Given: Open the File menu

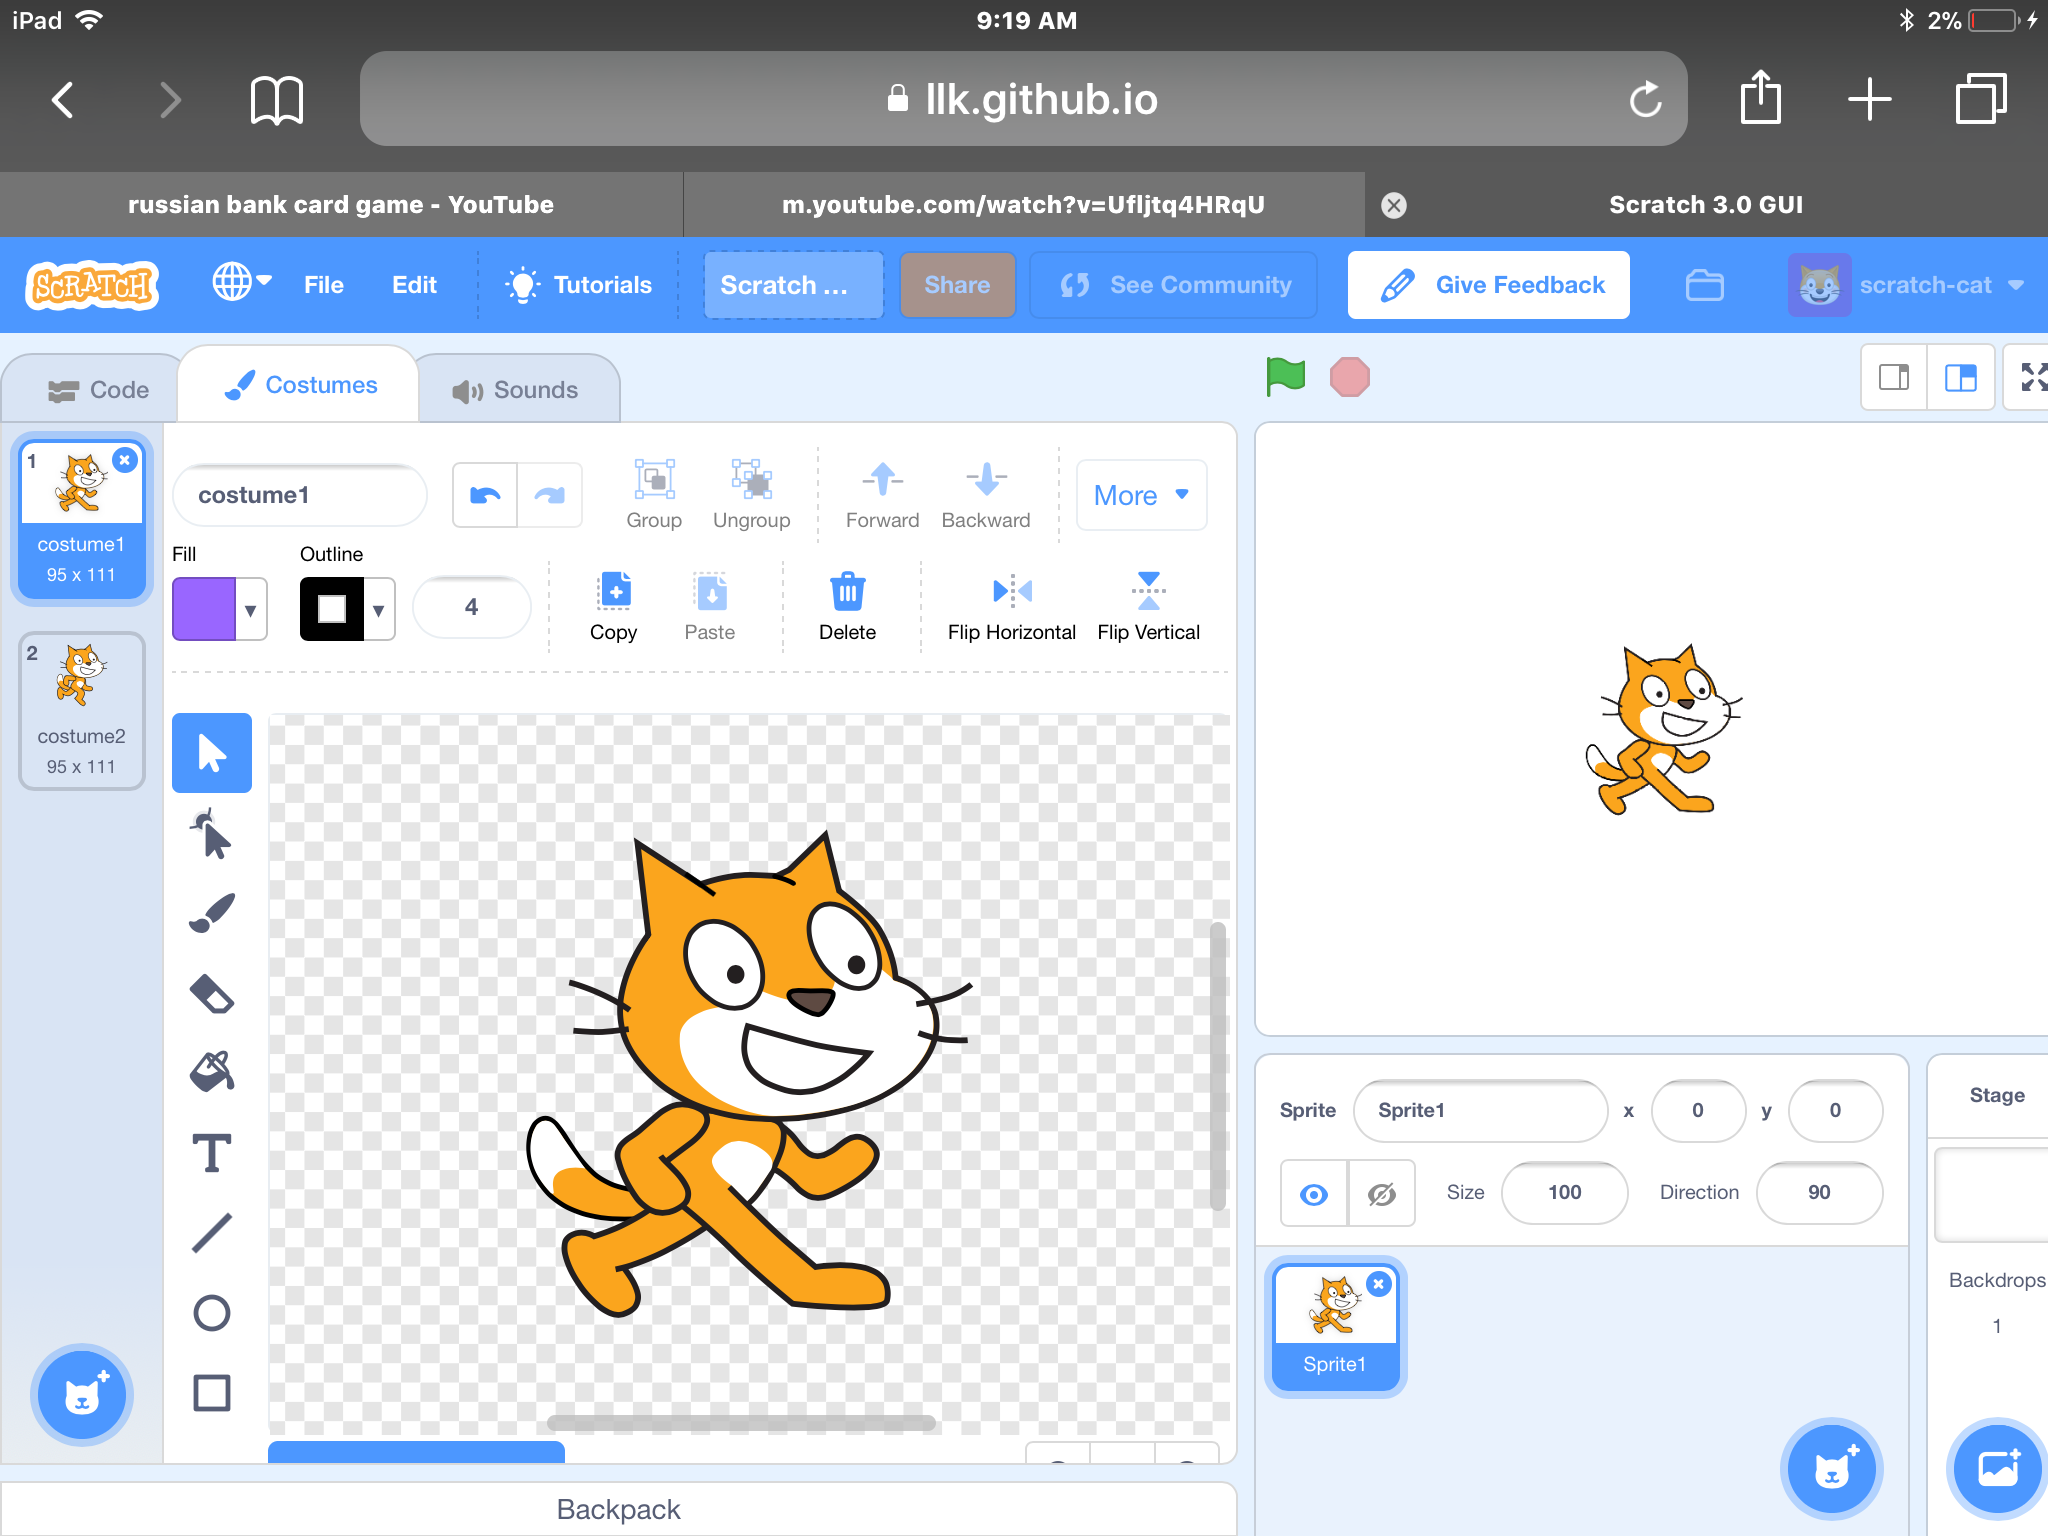Looking at the screenshot, I should point(323,285).
